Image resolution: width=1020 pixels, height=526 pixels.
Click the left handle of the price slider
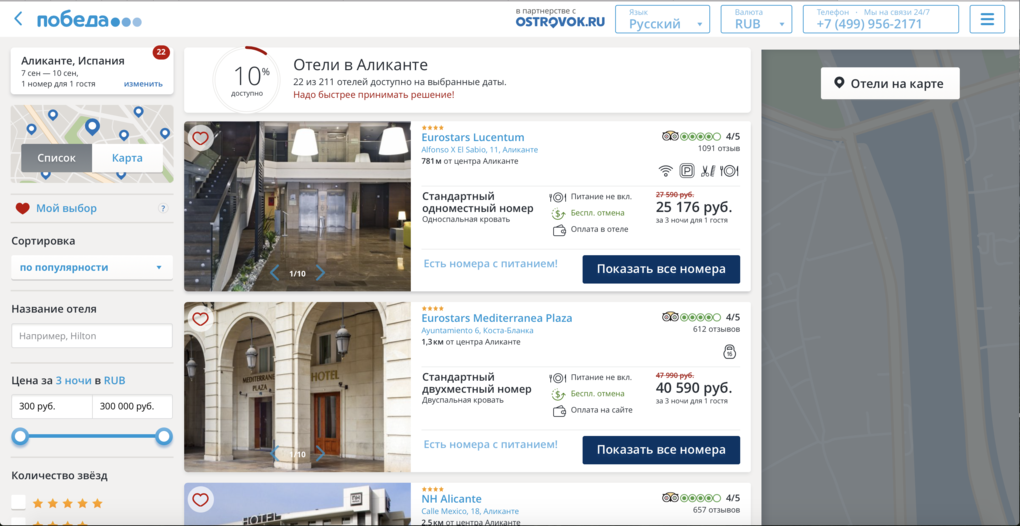[20, 436]
